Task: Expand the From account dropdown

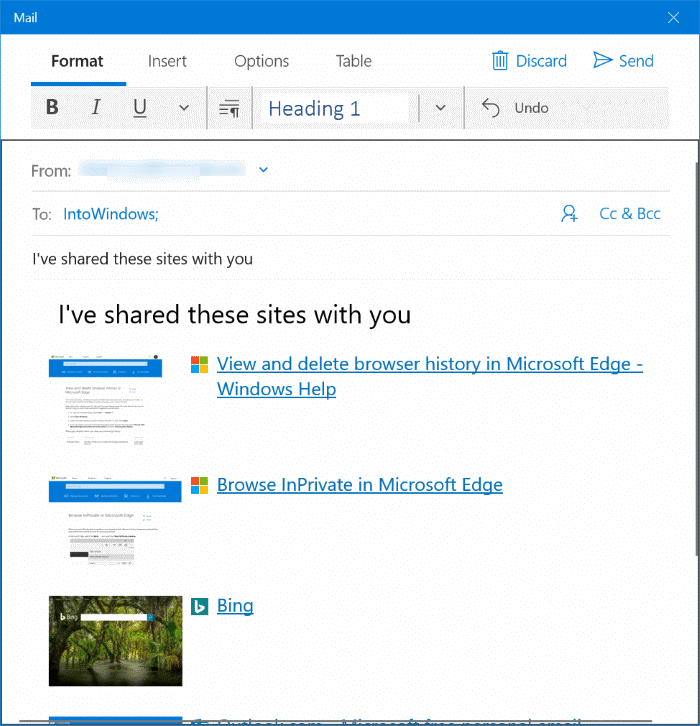Action: click(263, 169)
